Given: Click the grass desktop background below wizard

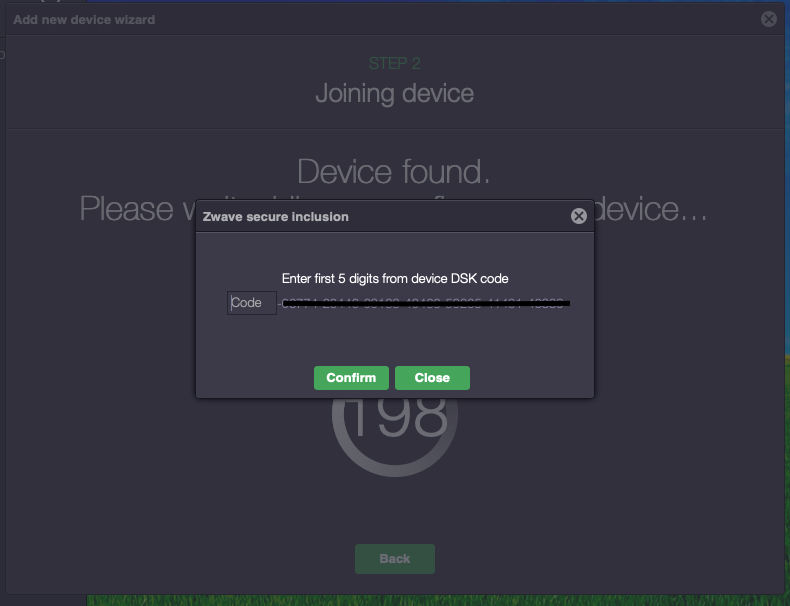Looking at the screenshot, I should (400, 600).
